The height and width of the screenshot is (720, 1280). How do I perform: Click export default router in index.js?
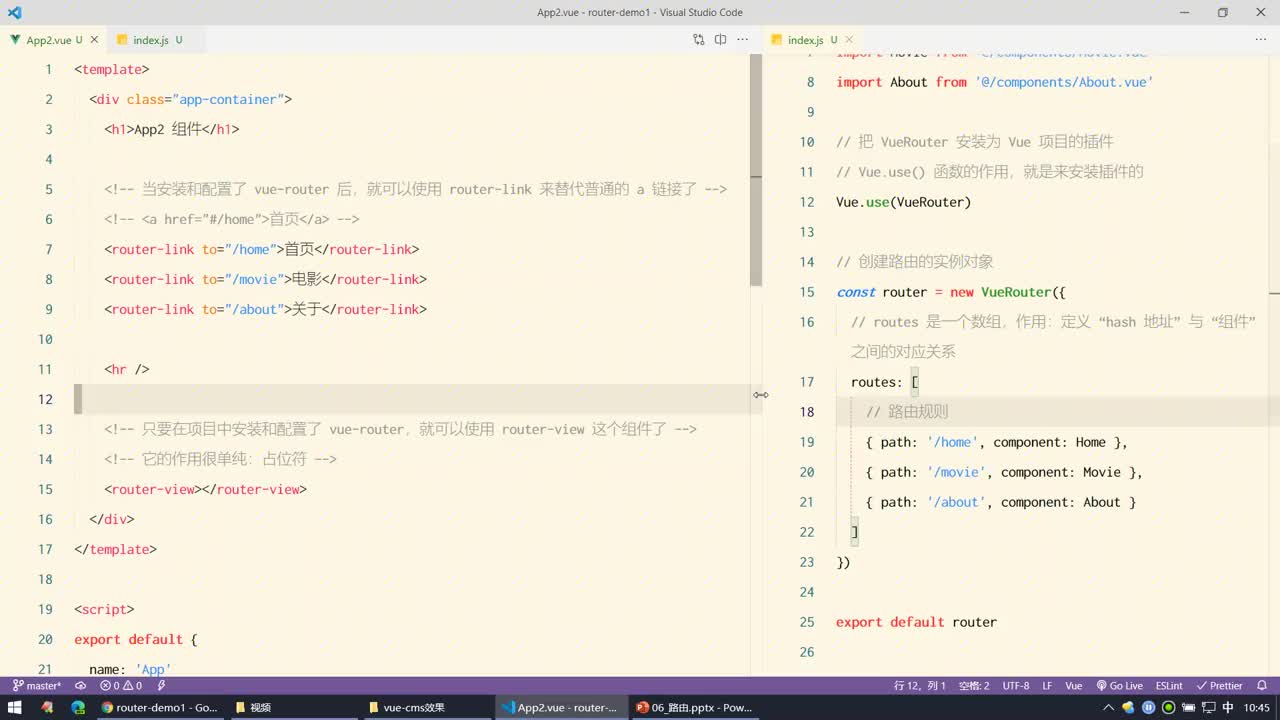coord(916,622)
